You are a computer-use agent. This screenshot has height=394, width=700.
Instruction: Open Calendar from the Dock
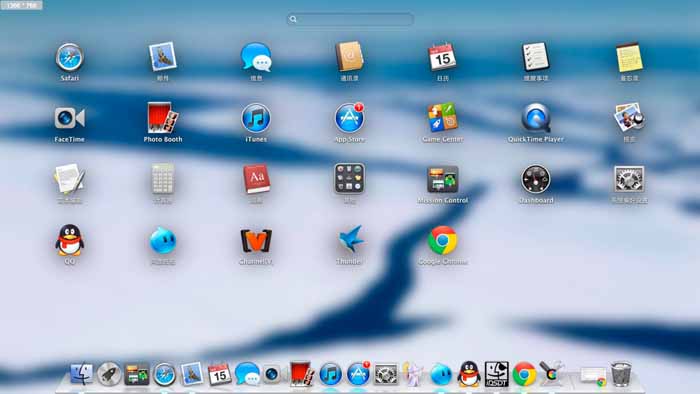(x=220, y=374)
